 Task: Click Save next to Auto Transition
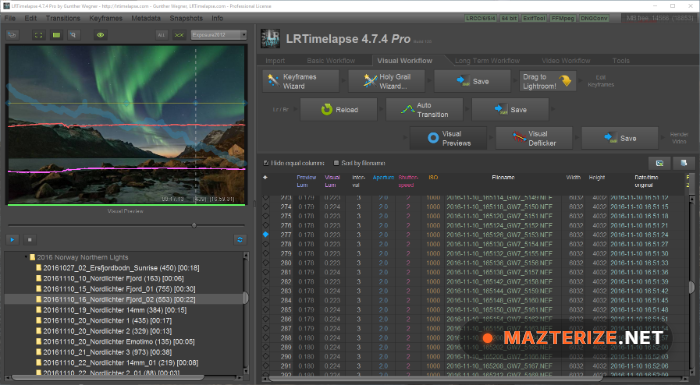tap(510, 109)
